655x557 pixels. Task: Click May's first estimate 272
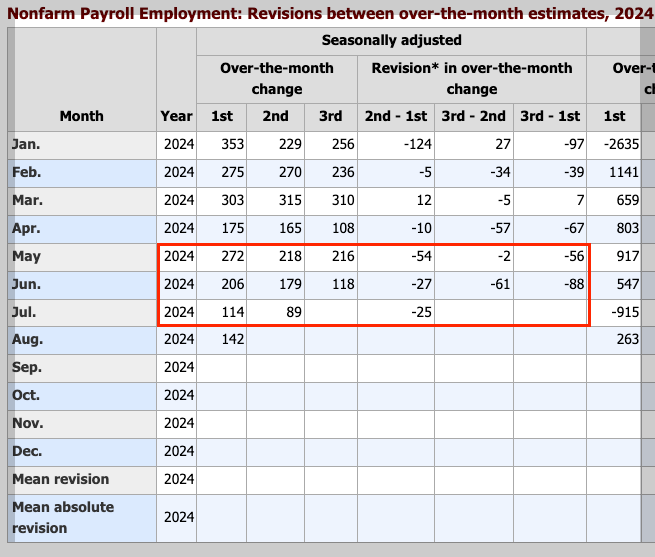(x=233, y=256)
